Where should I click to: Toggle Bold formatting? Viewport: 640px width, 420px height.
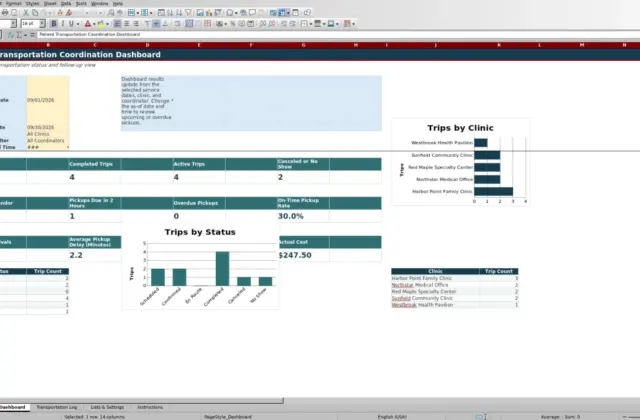pos(54,24)
